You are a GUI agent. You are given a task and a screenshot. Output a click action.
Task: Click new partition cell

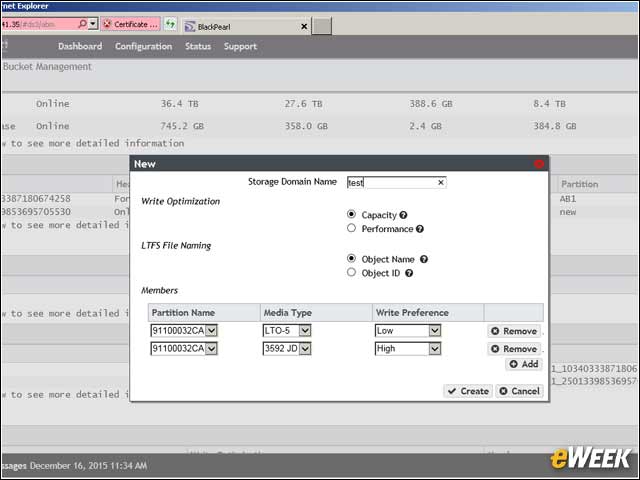[568, 212]
